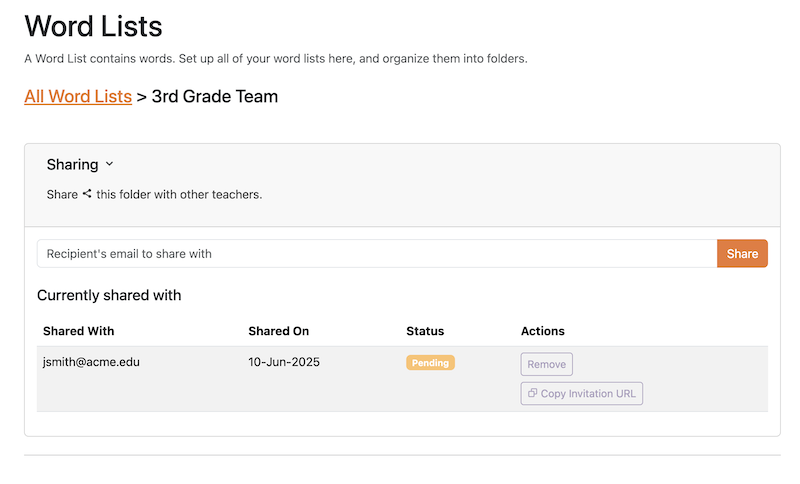Image resolution: width=800 pixels, height=484 pixels.
Task: Click the Pending status badge
Action: (x=430, y=363)
